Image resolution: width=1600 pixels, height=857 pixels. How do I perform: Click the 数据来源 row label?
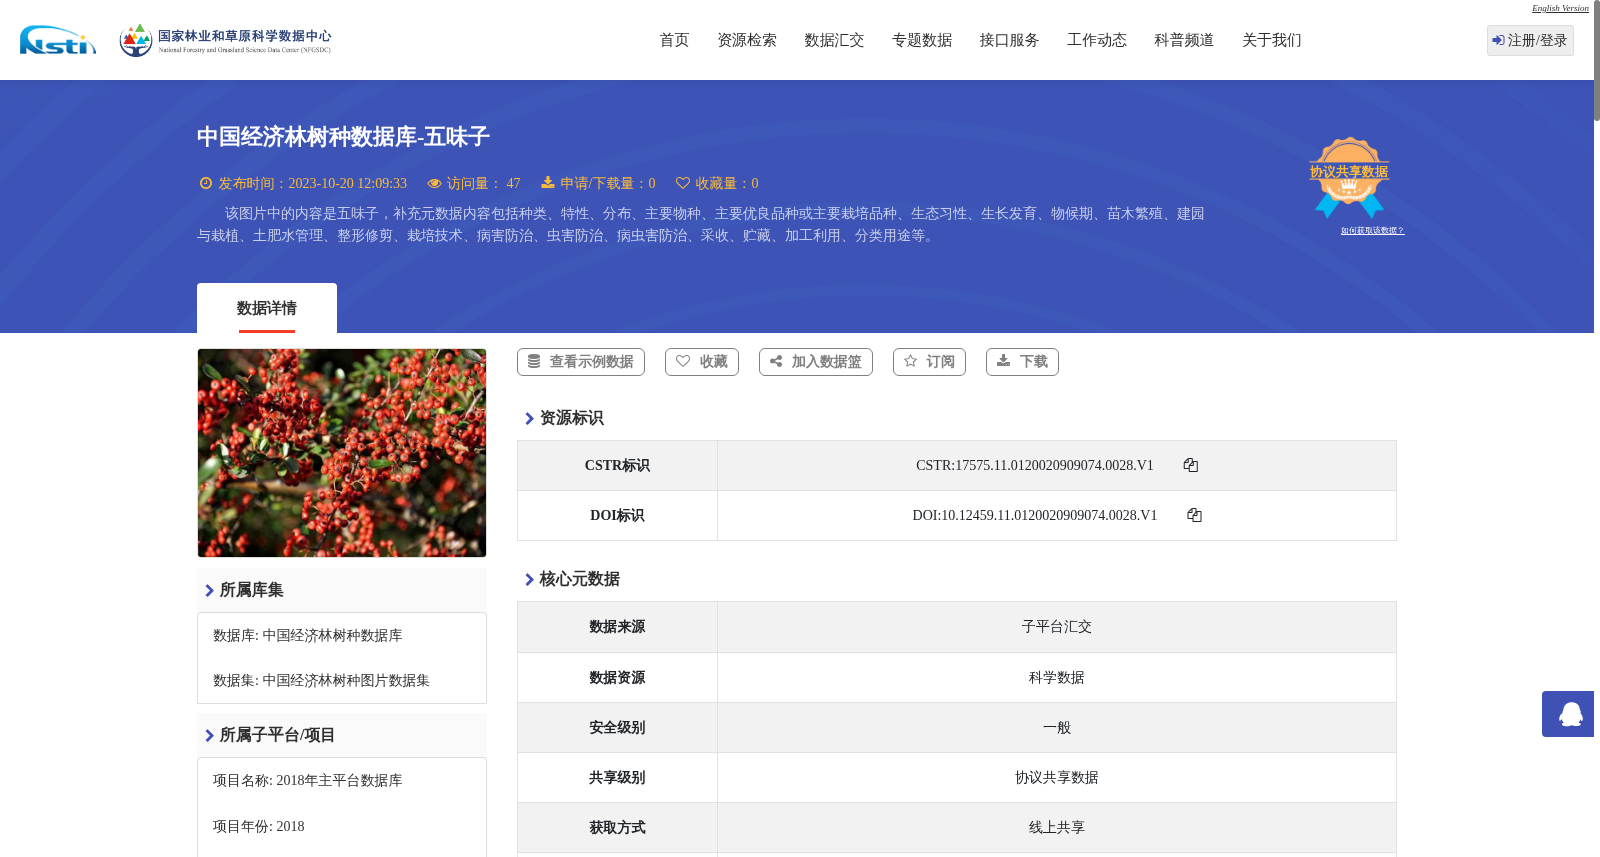point(617,627)
